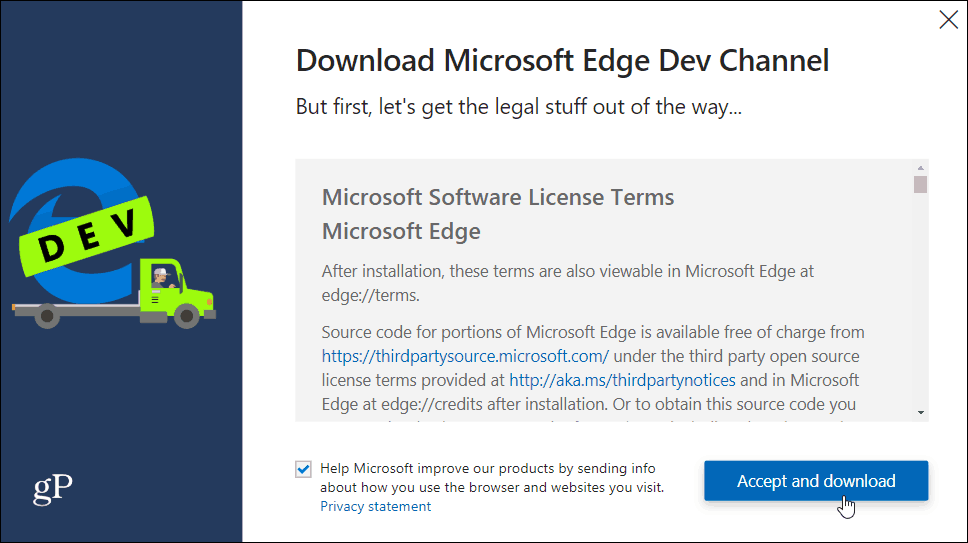Screen dimensions: 968x543
Task: Uncheck the Help Microsoft improve products checkbox
Action: 303,469
